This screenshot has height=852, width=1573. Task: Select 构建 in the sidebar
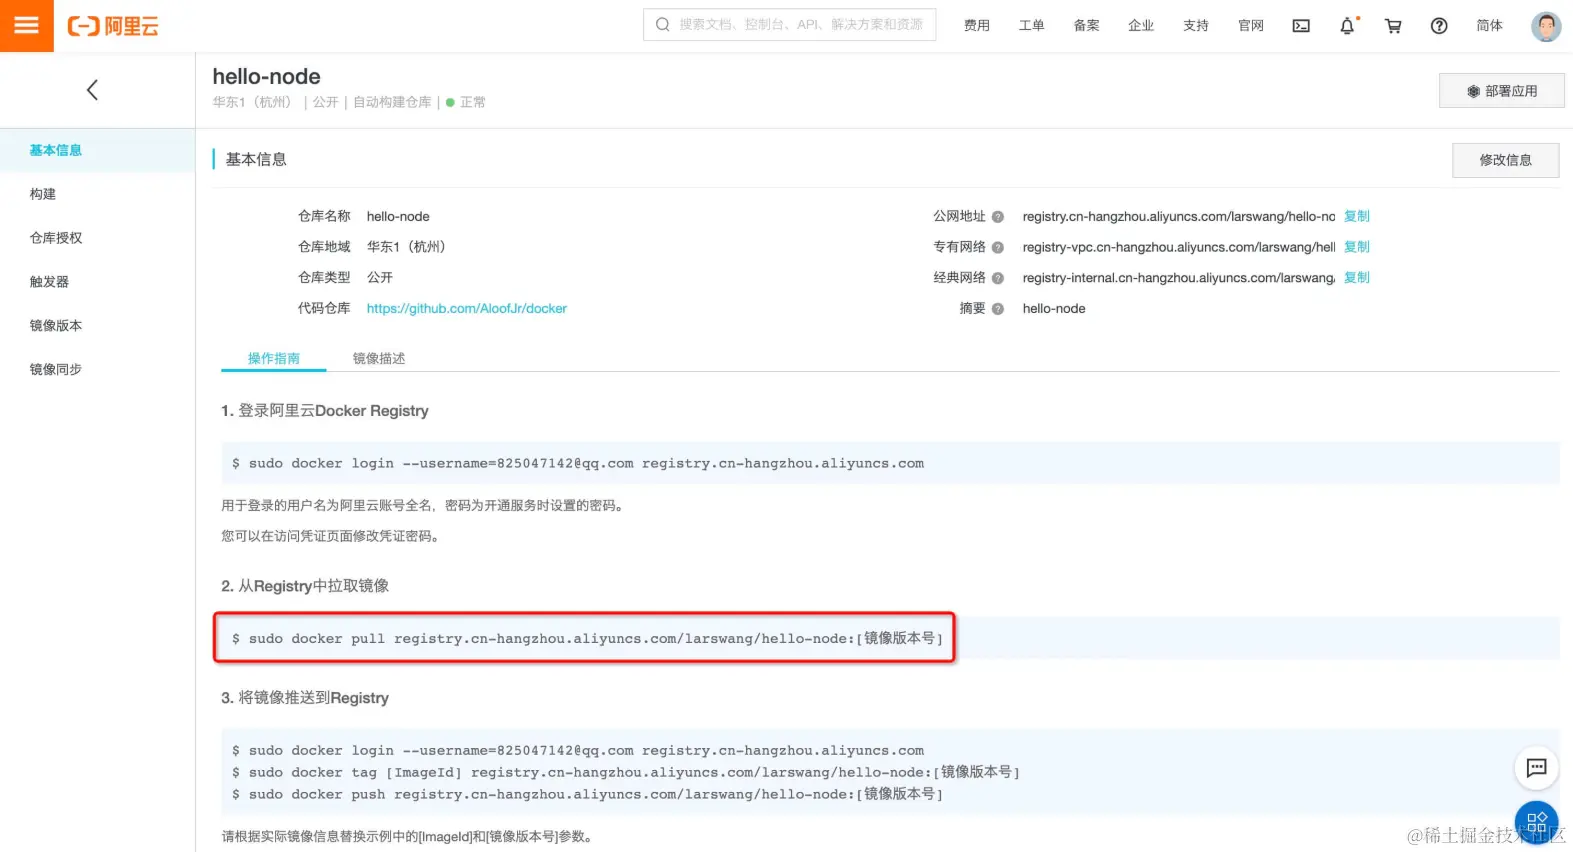(97, 194)
